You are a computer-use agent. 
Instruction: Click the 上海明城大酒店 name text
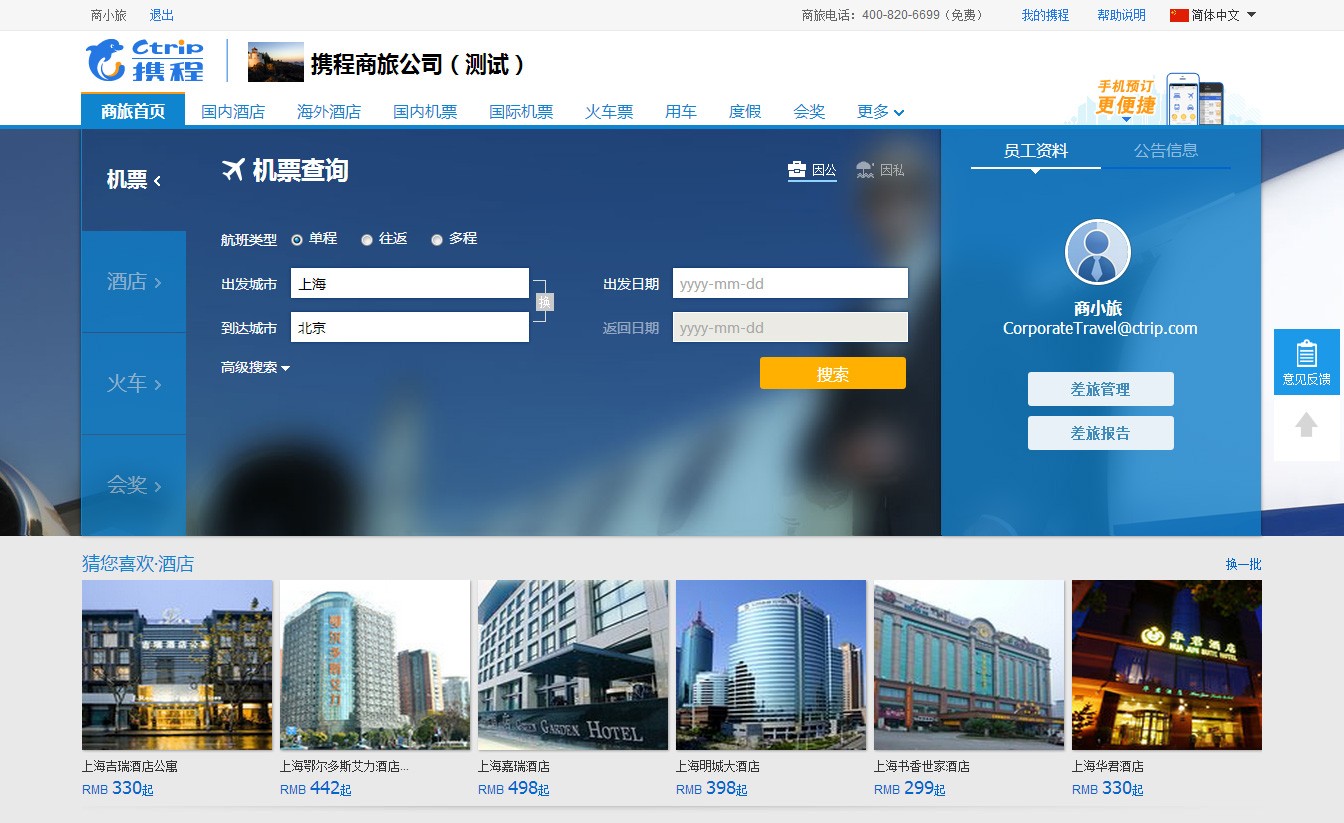pos(718,766)
